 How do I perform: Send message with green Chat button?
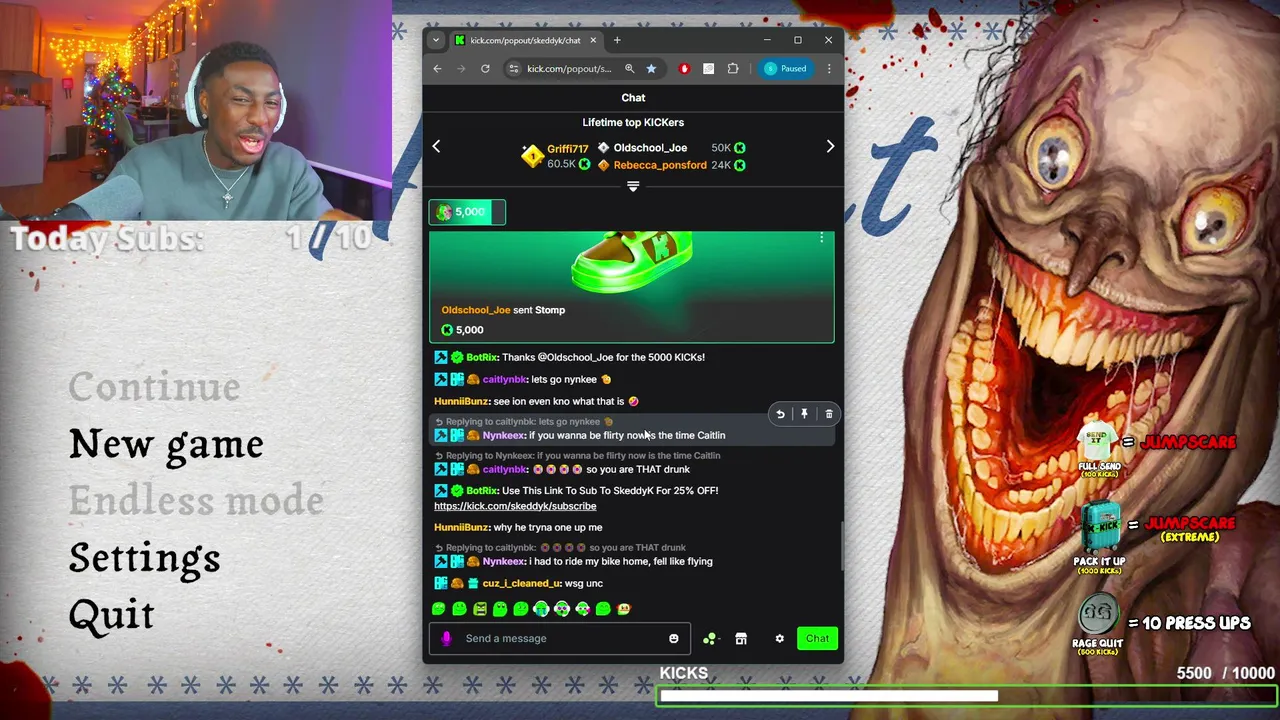(817, 638)
